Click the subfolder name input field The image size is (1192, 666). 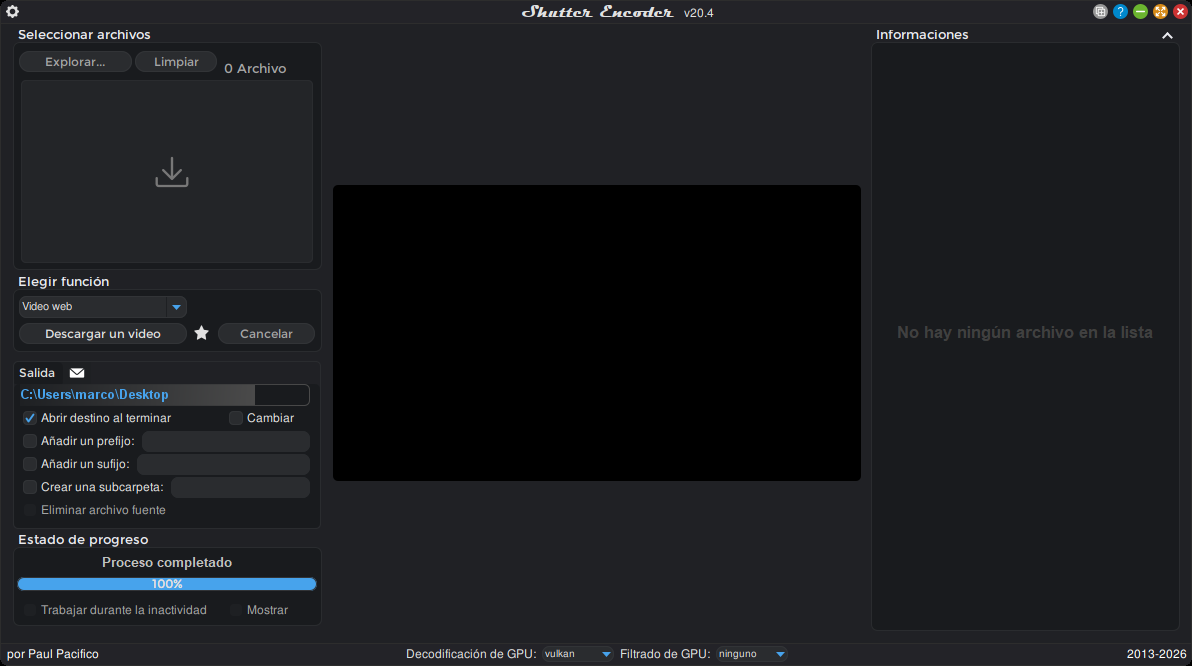click(240, 487)
